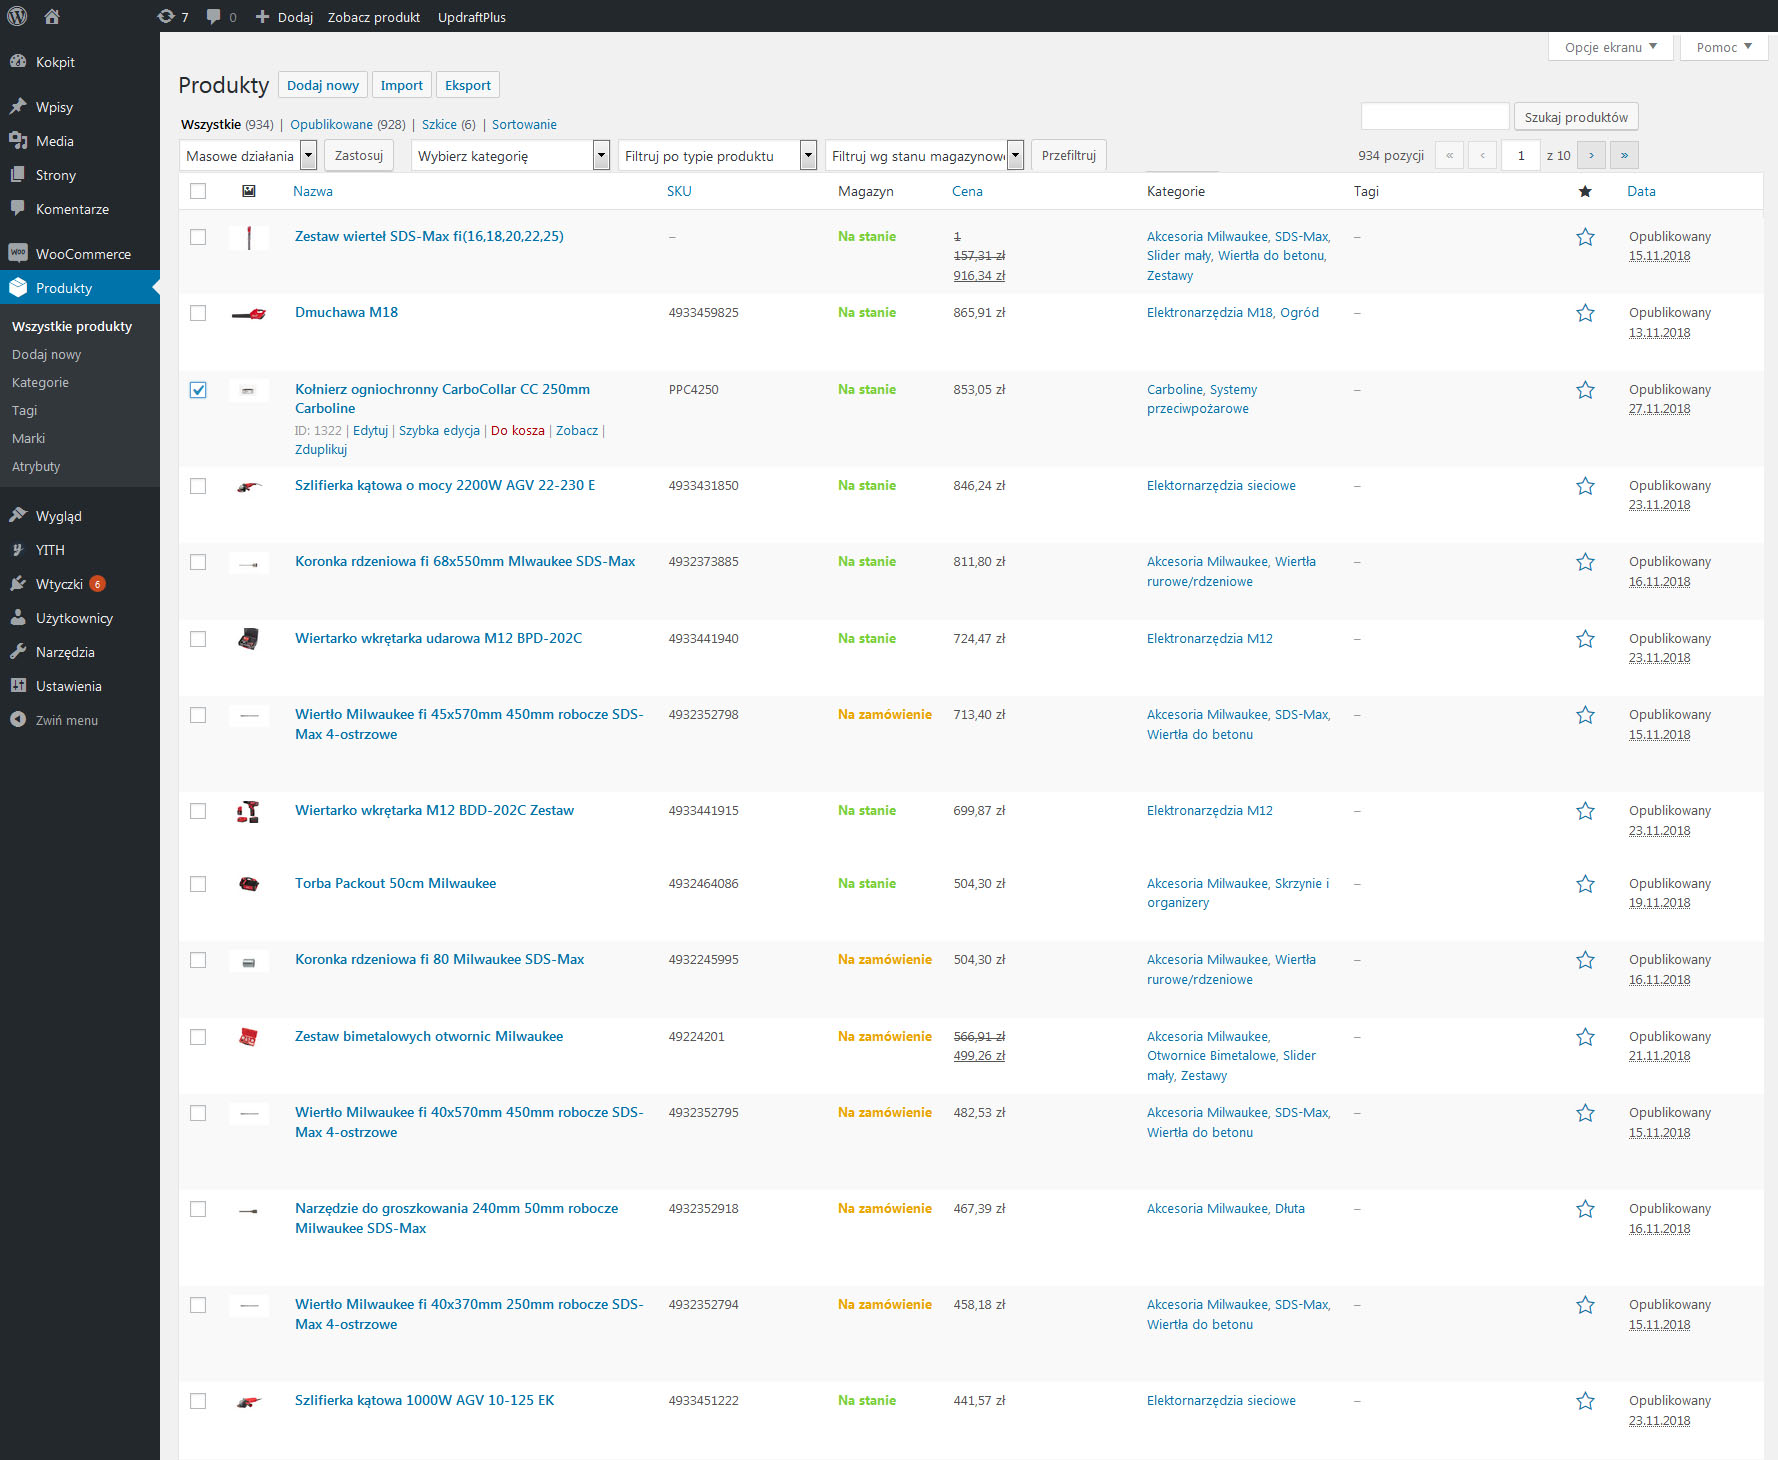Click the Import button

coord(401,85)
